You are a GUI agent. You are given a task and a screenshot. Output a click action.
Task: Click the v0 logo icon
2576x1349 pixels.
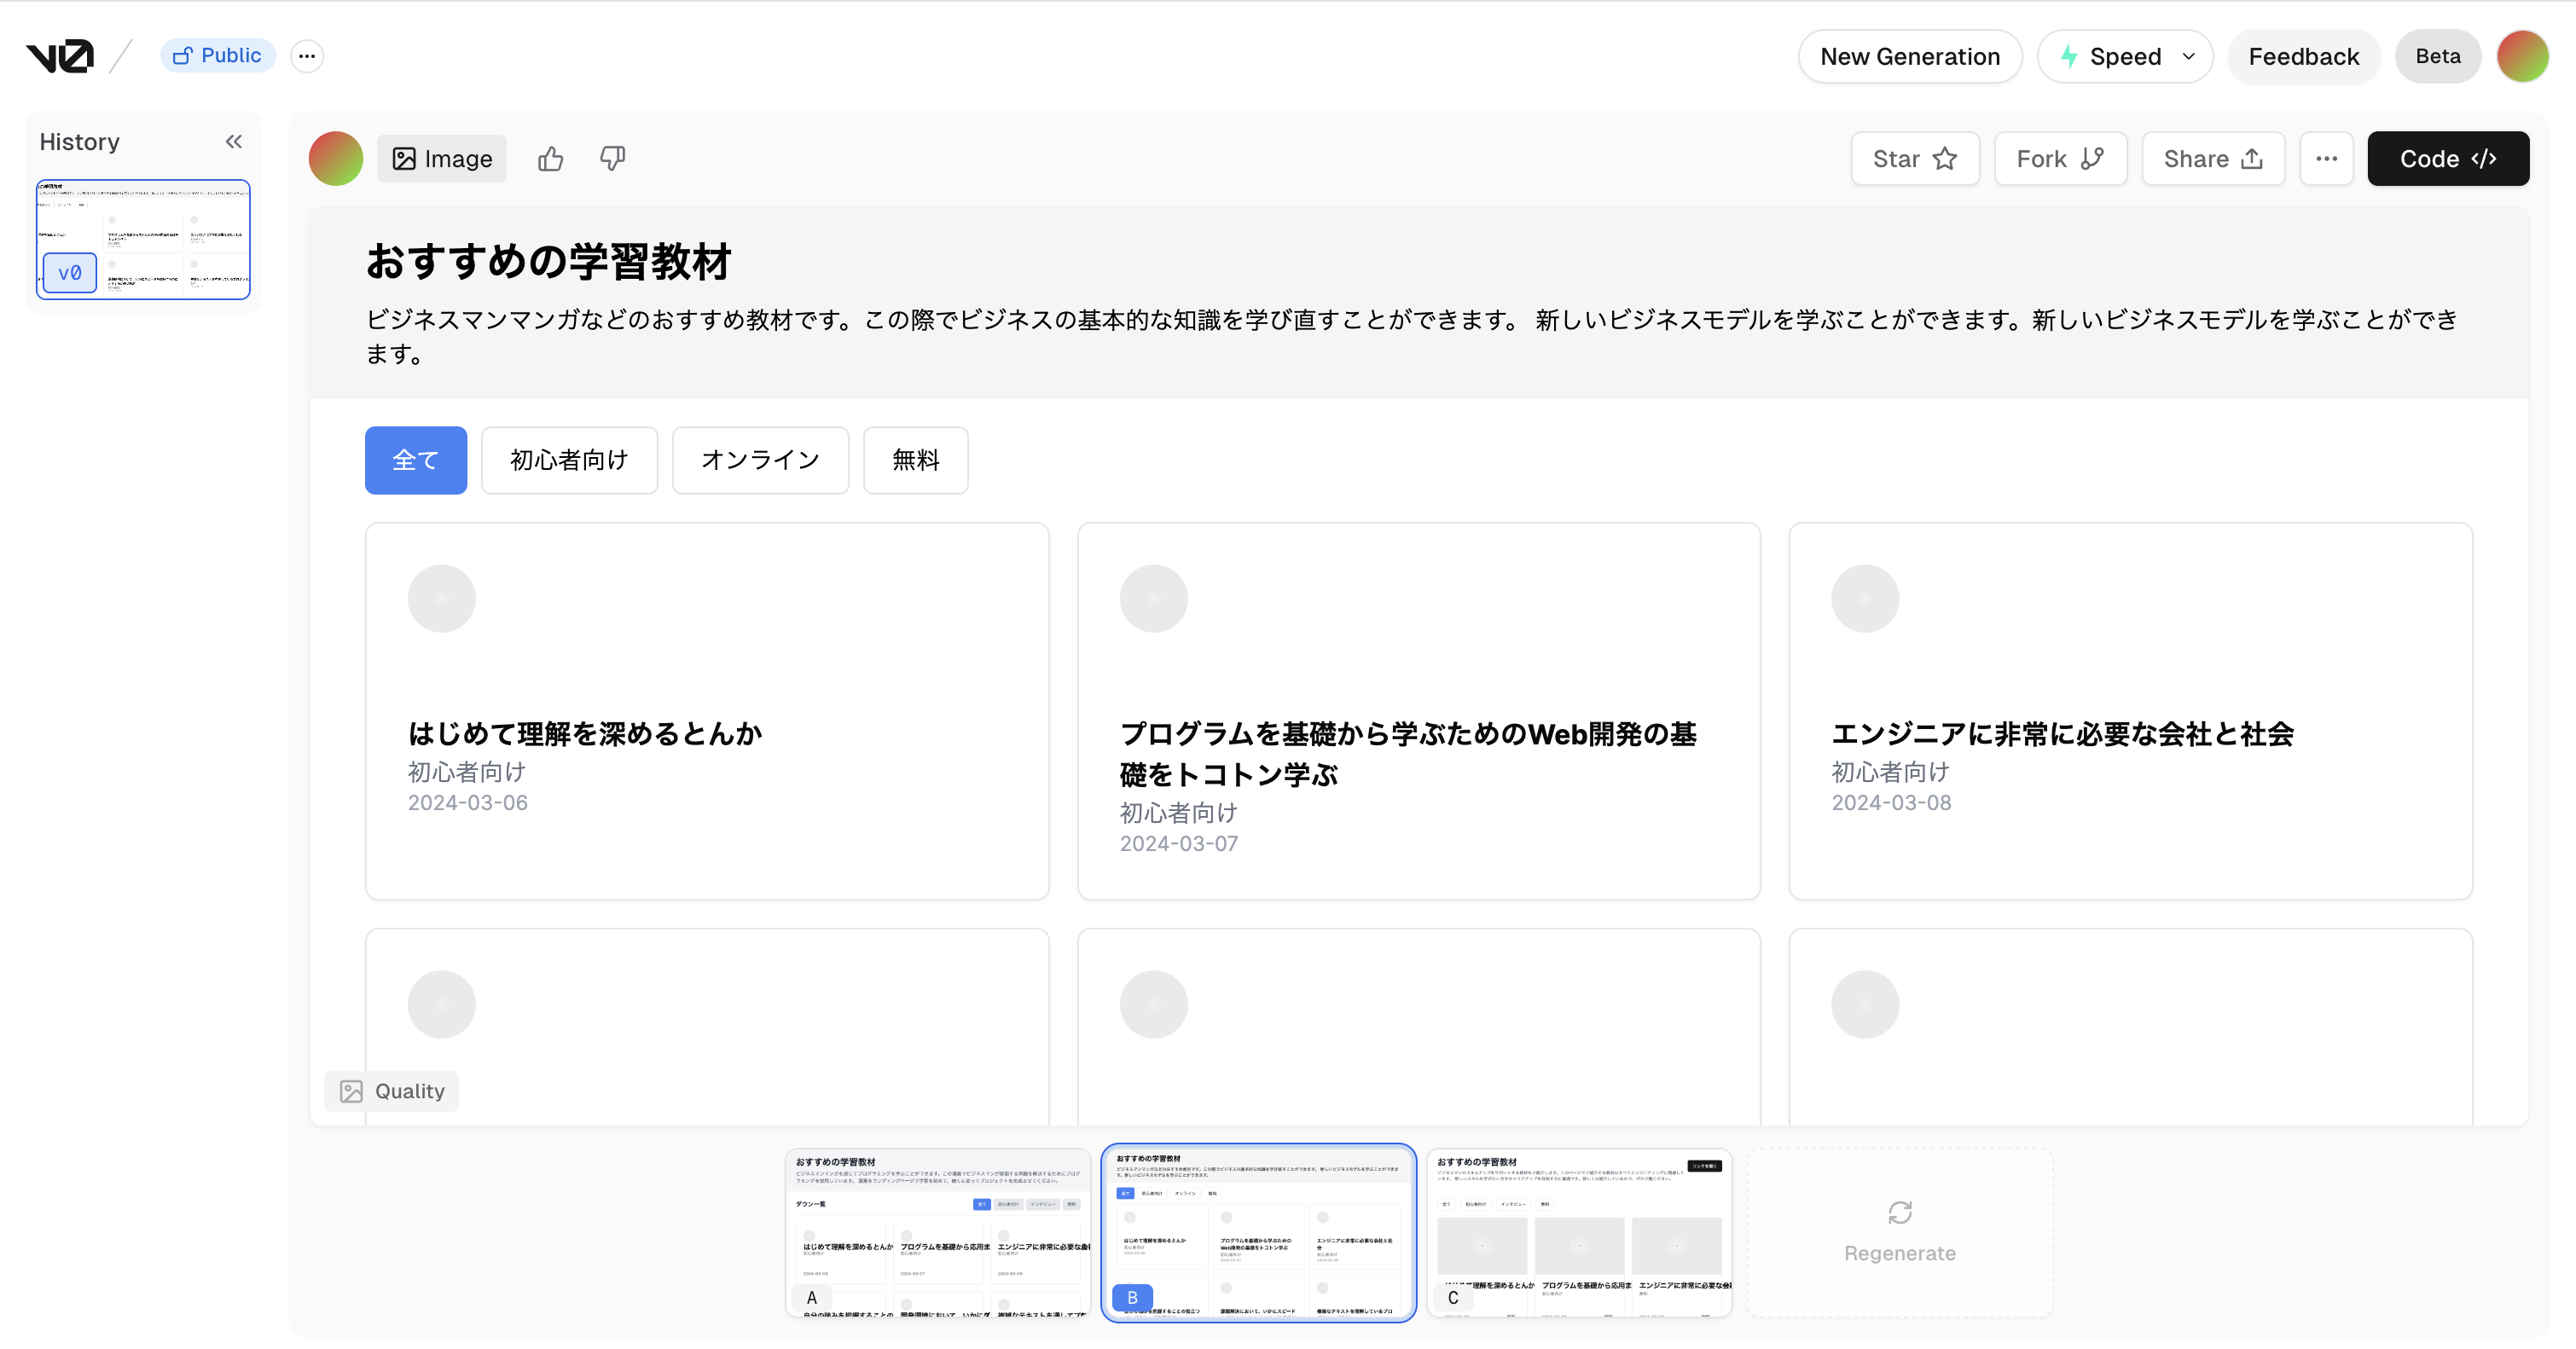(x=60, y=56)
